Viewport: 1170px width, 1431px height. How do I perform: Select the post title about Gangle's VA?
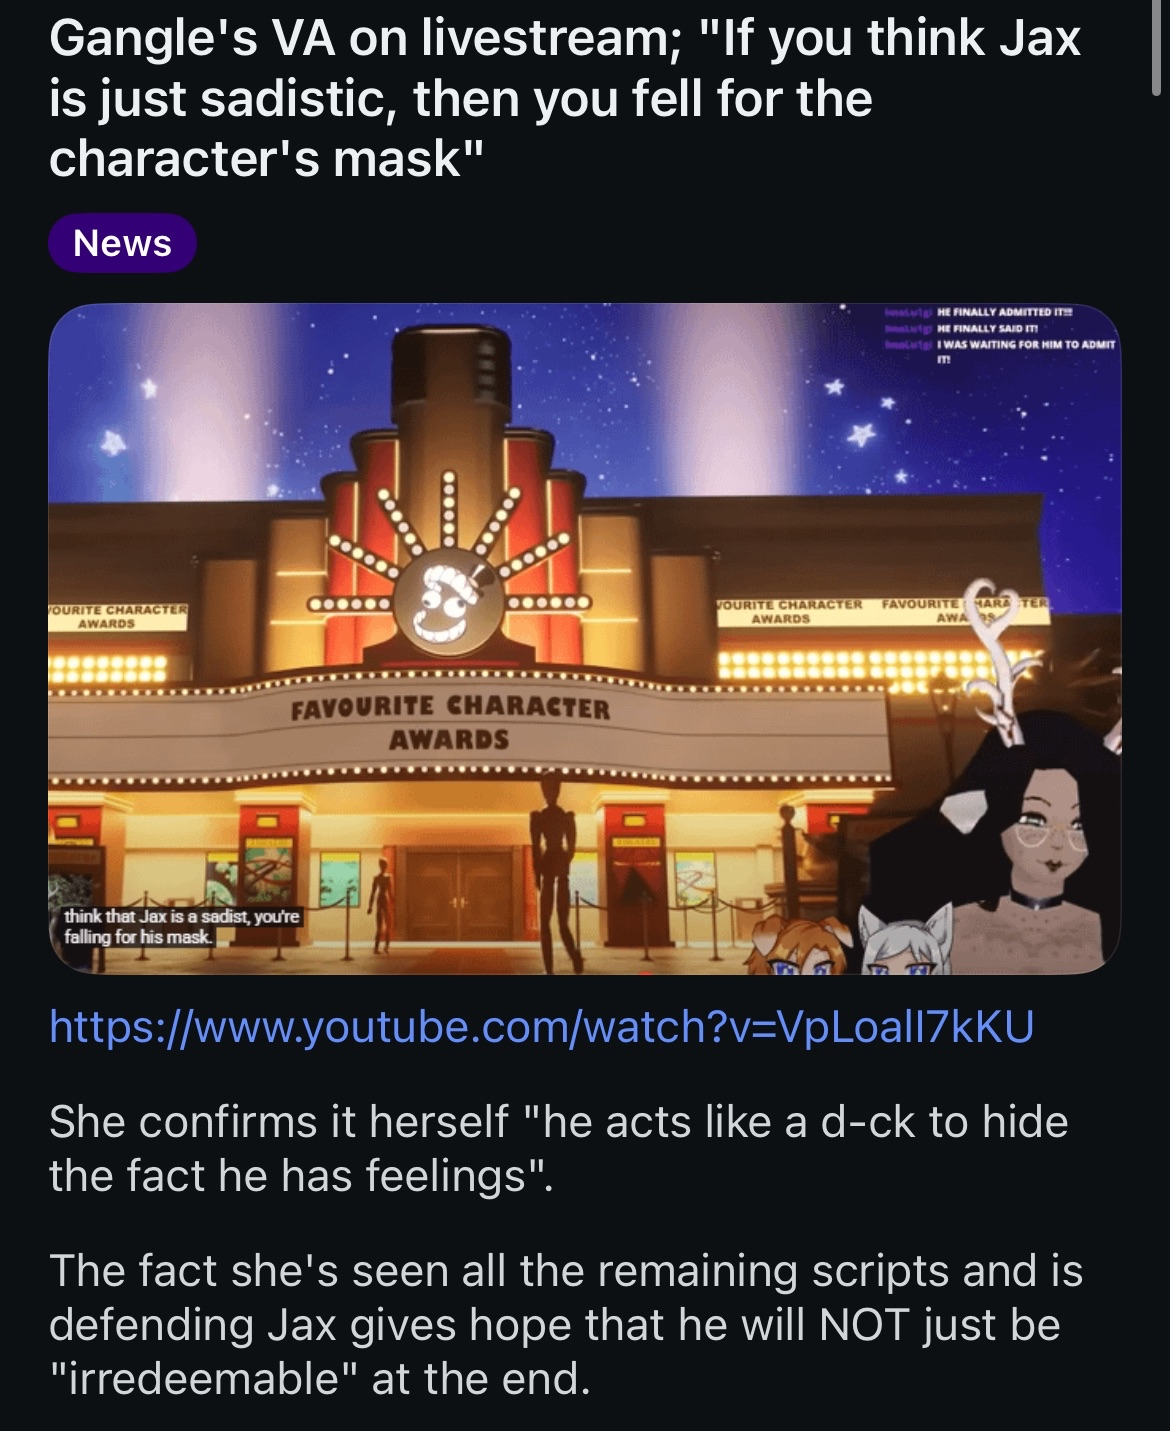pyautogui.click(x=565, y=98)
